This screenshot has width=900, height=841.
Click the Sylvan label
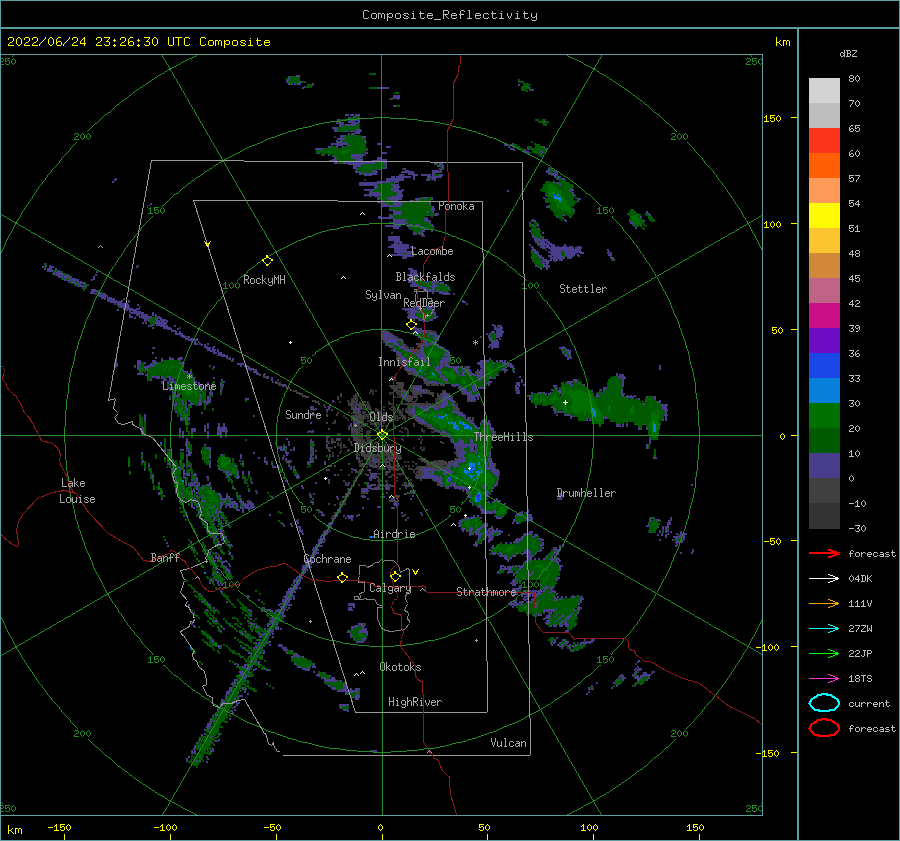pyautogui.click(x=383, y=295)
